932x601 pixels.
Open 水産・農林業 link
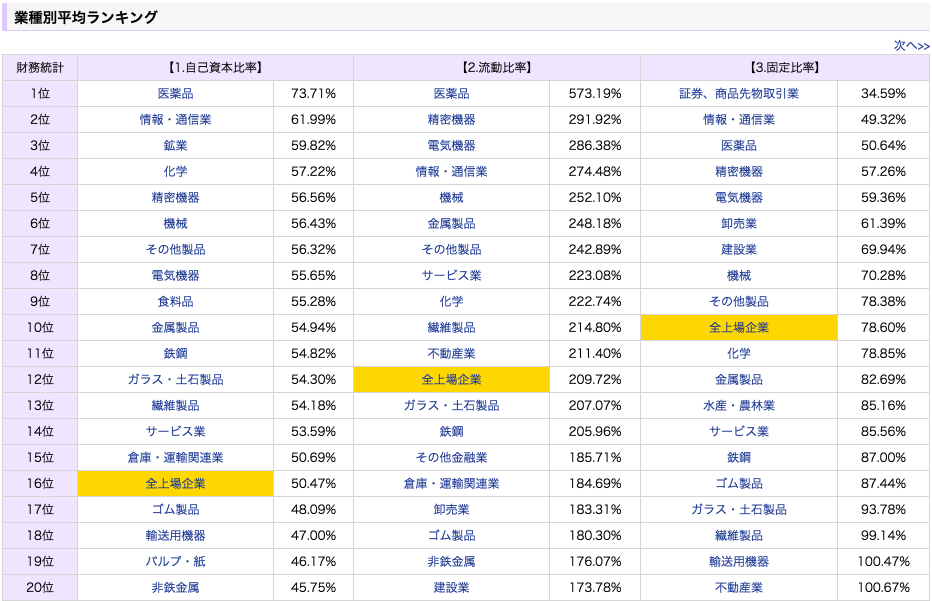click(739, 405)
